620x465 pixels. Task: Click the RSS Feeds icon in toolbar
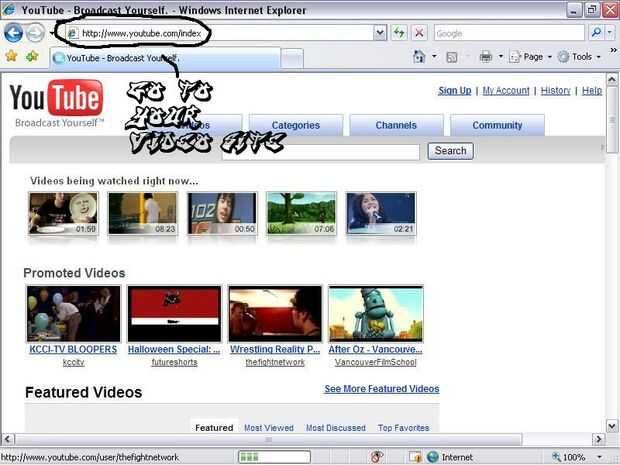click(452, 57)
